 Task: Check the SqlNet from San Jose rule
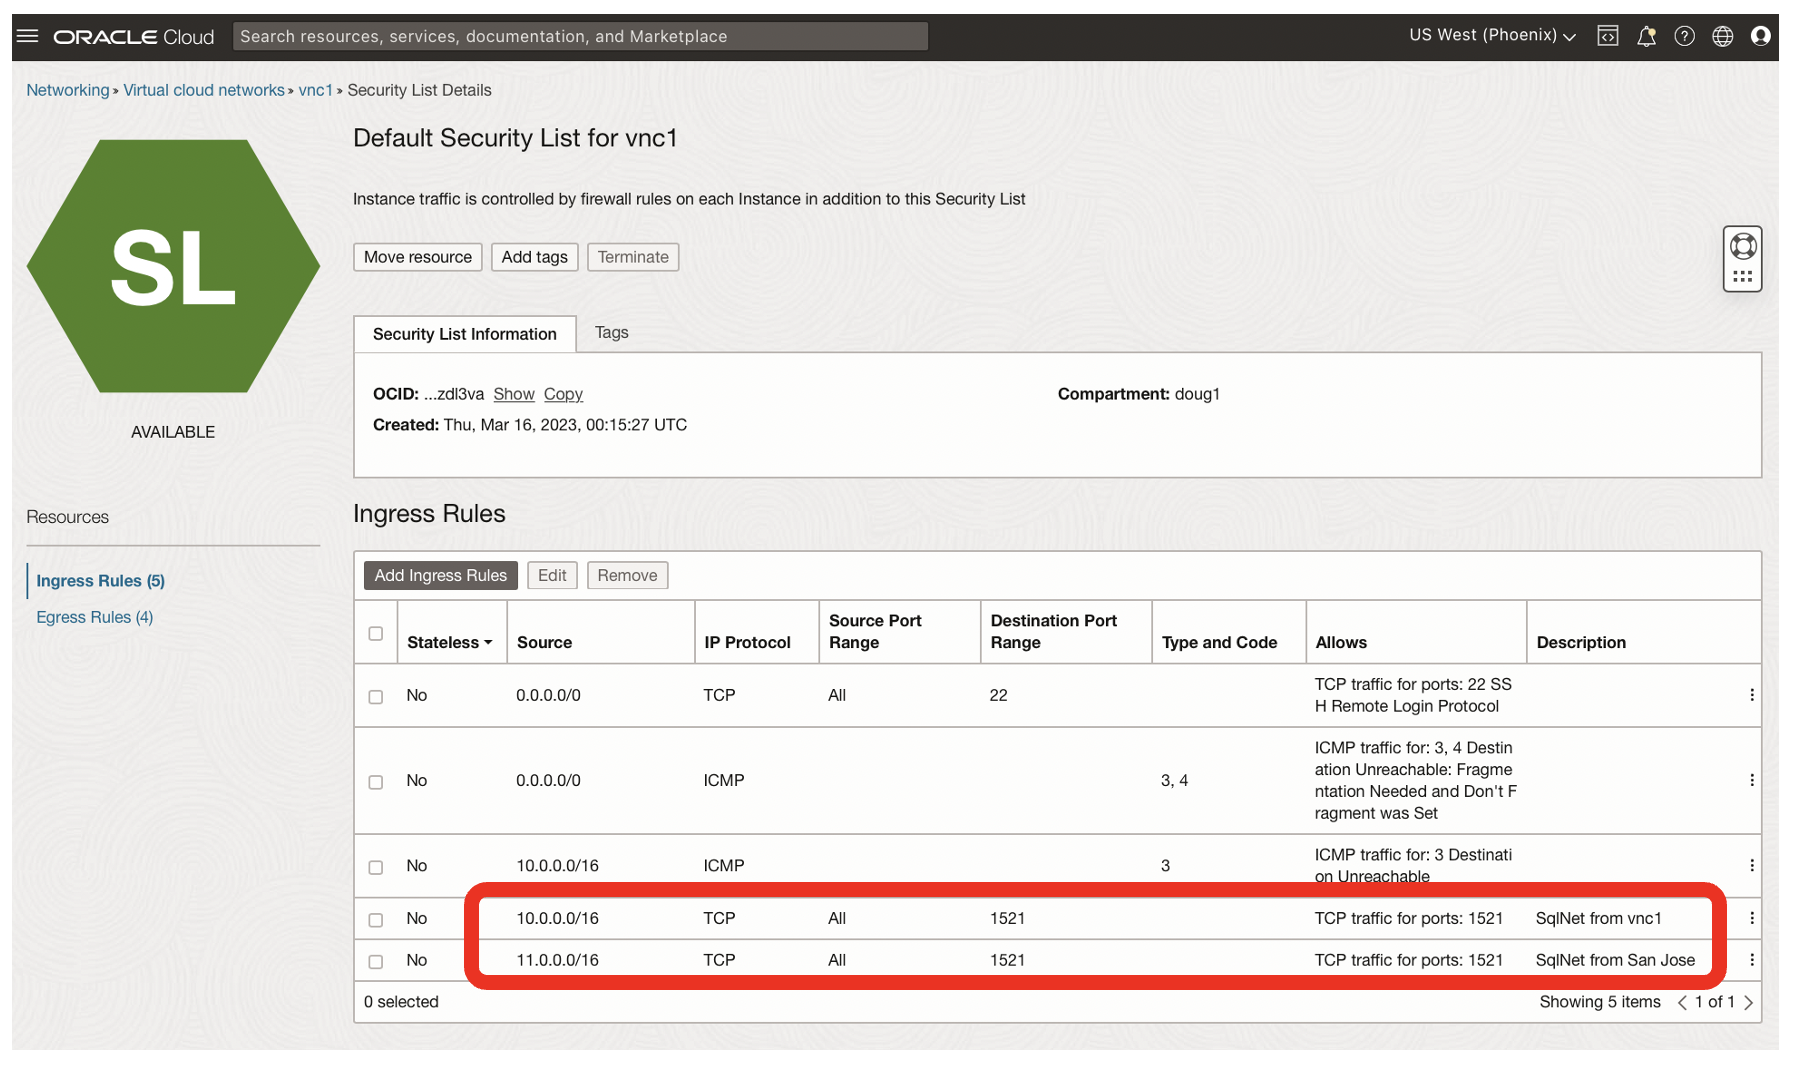coord(376,961)
